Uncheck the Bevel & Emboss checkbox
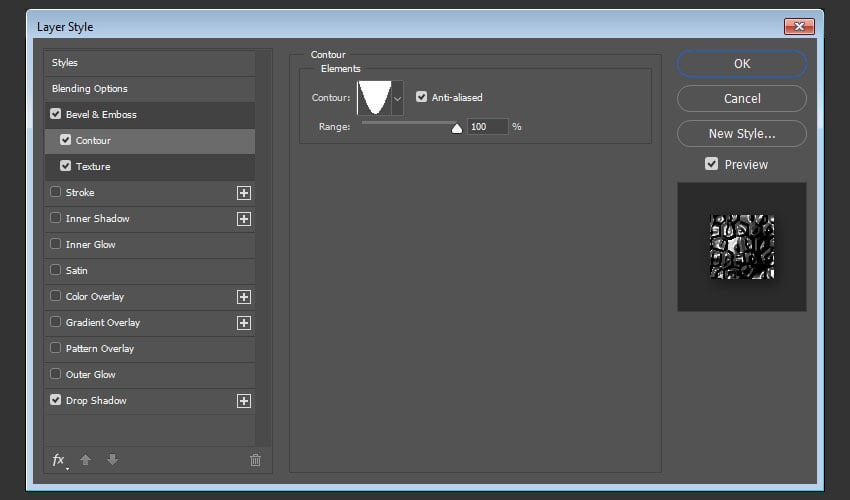This screenshot has width=850, height=500. pyautogui.click(x=55, y=114)
